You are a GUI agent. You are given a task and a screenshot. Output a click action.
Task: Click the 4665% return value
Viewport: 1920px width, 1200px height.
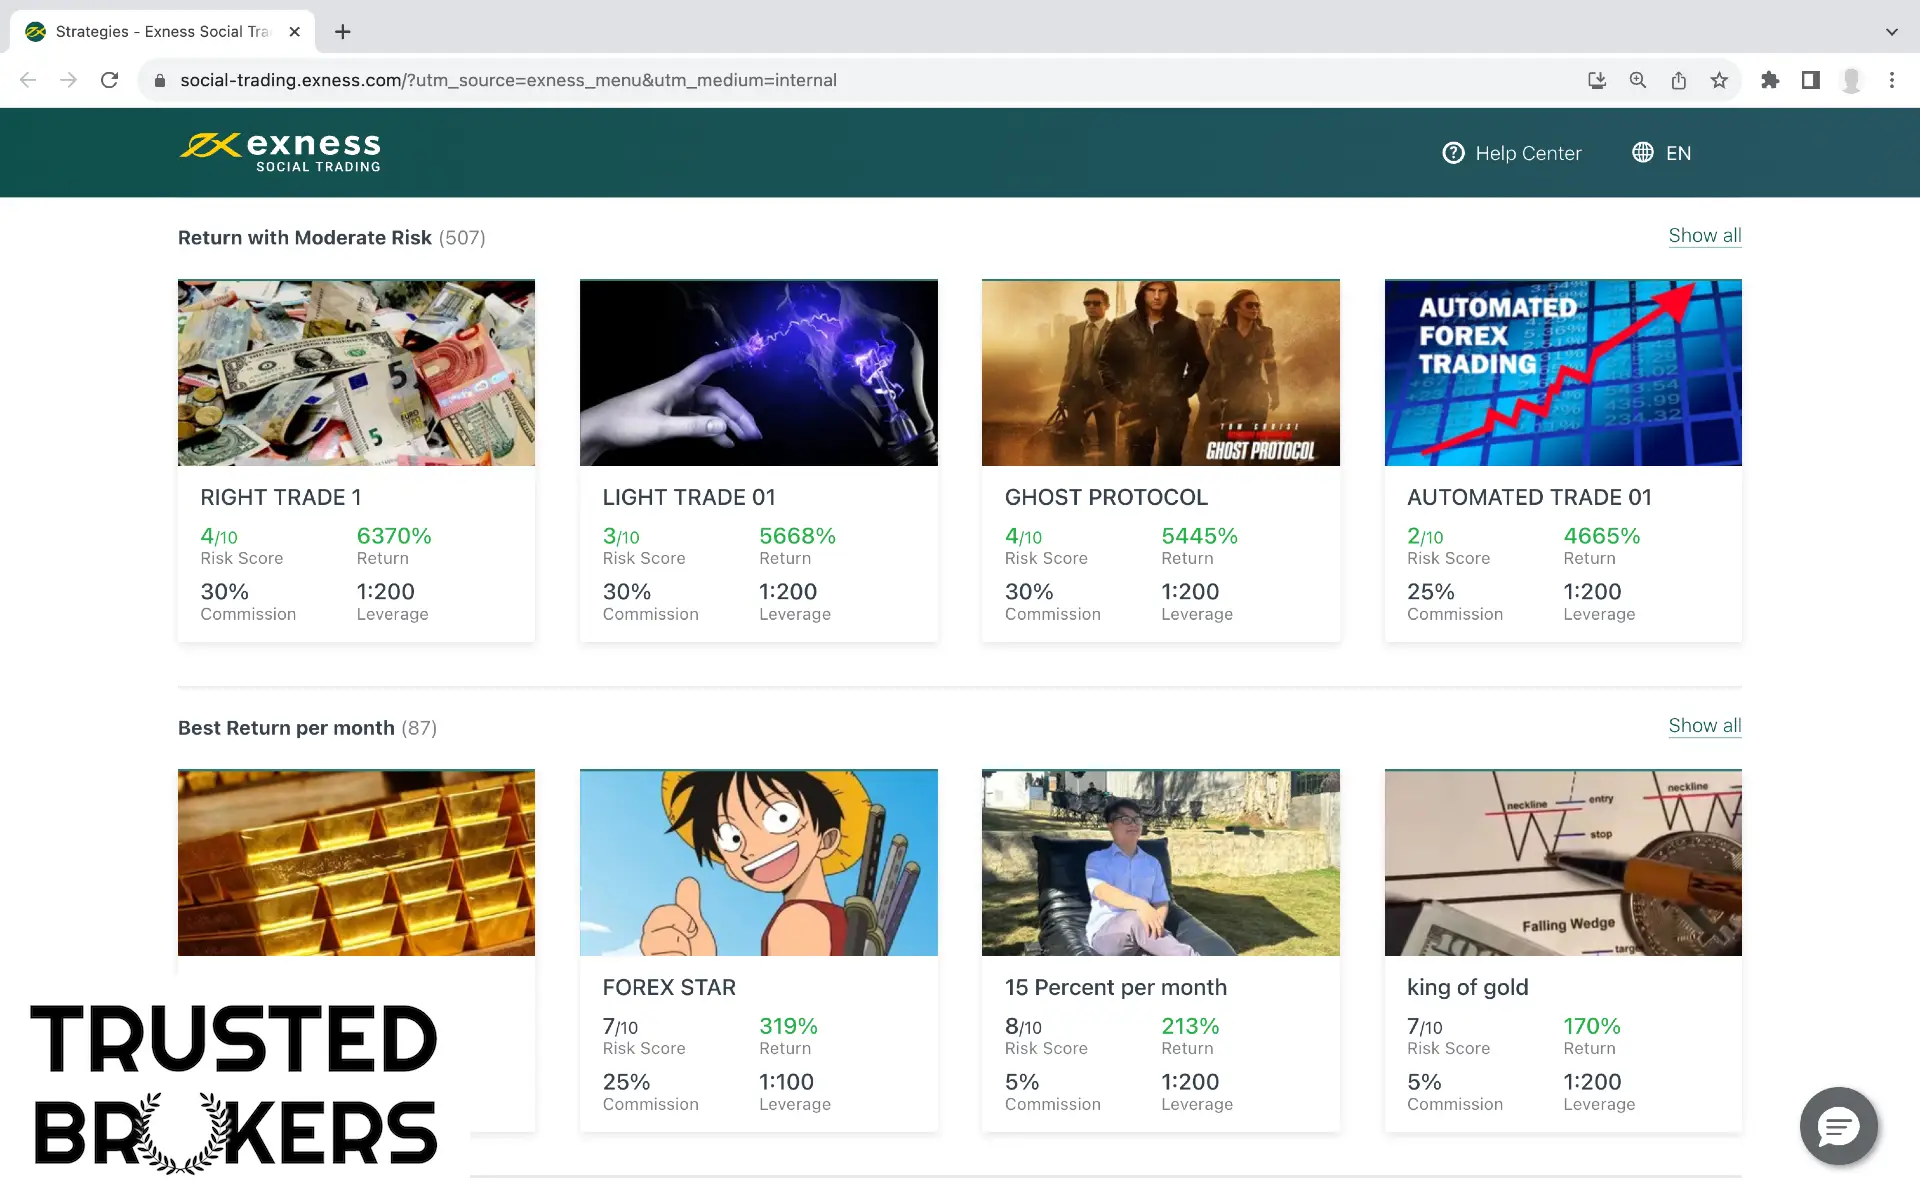tap(1602, 536)
